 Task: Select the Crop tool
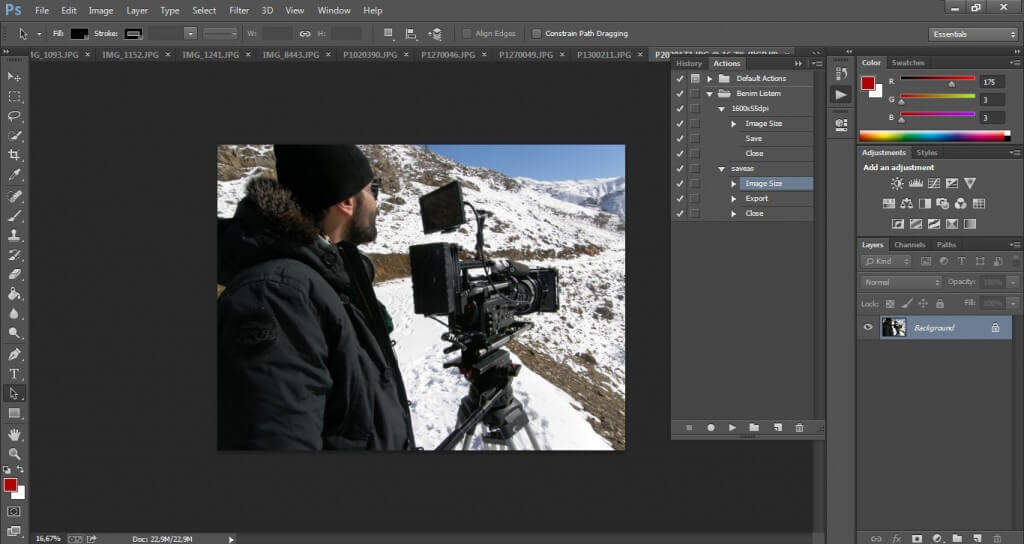[14, 155]
